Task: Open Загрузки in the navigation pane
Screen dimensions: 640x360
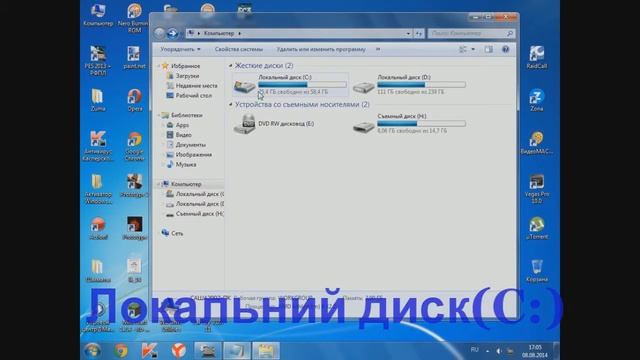Action: point(187,76)
